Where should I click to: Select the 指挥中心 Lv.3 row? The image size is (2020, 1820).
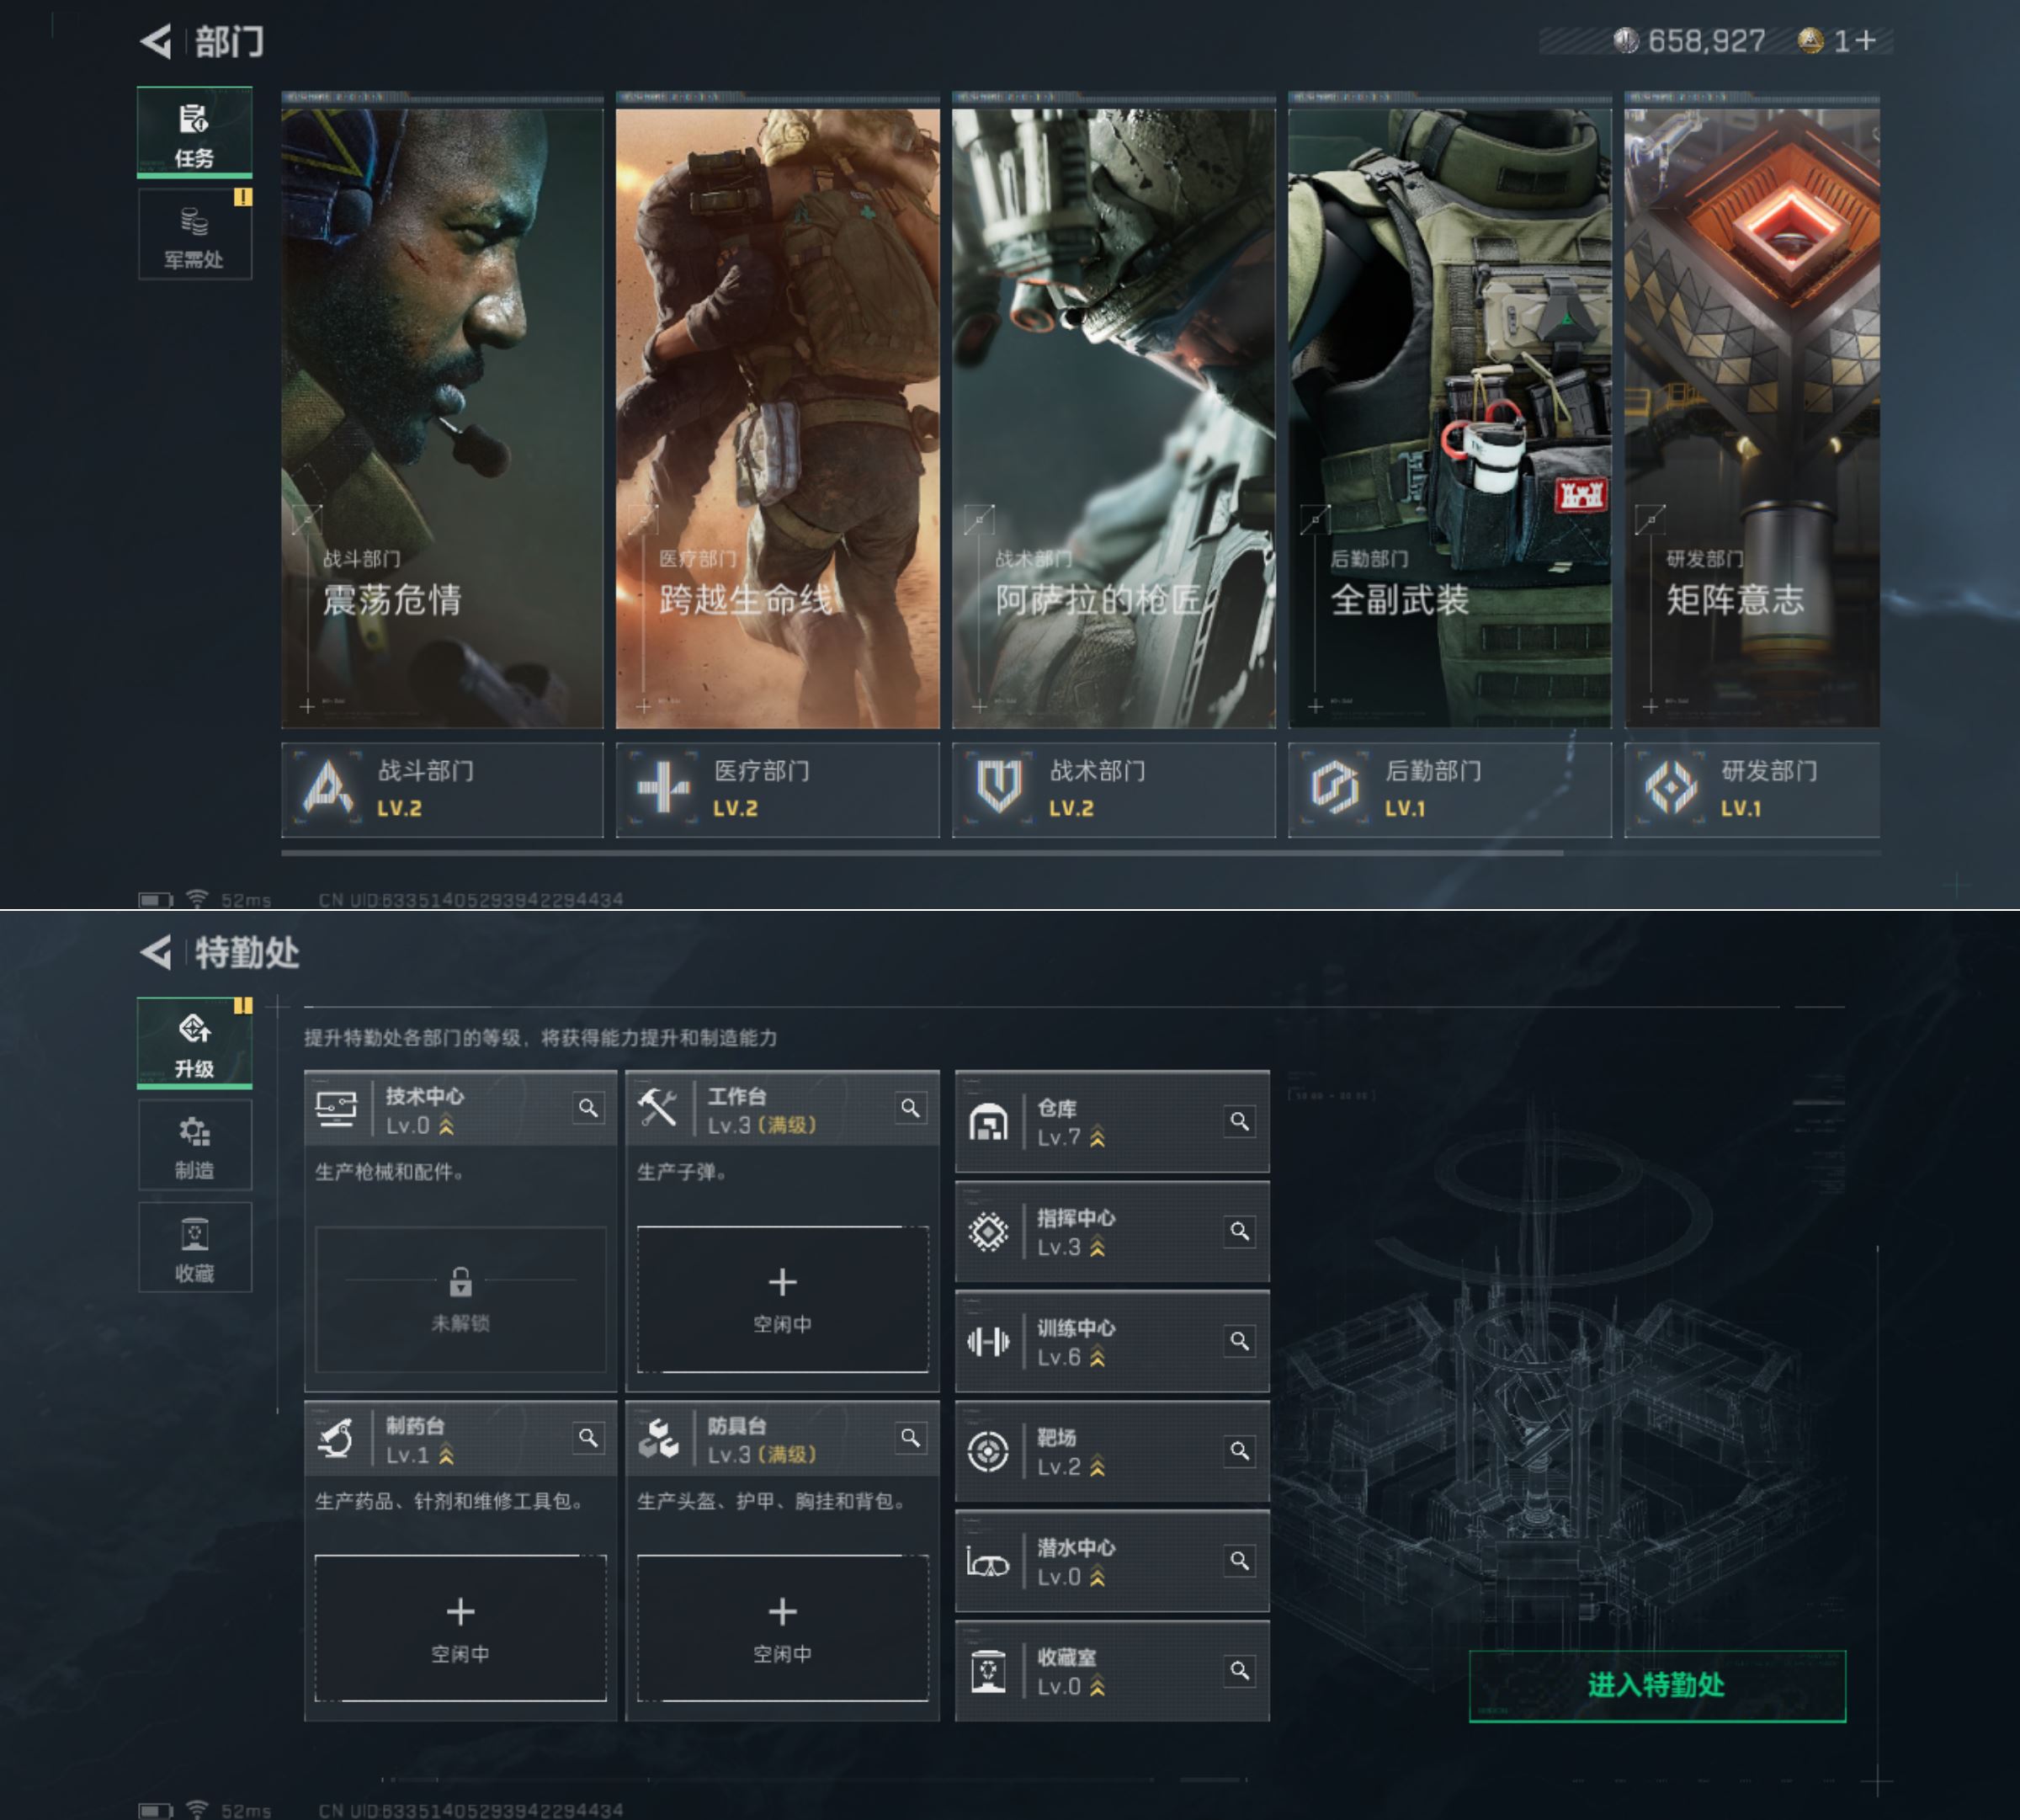click(1112, 1232)
